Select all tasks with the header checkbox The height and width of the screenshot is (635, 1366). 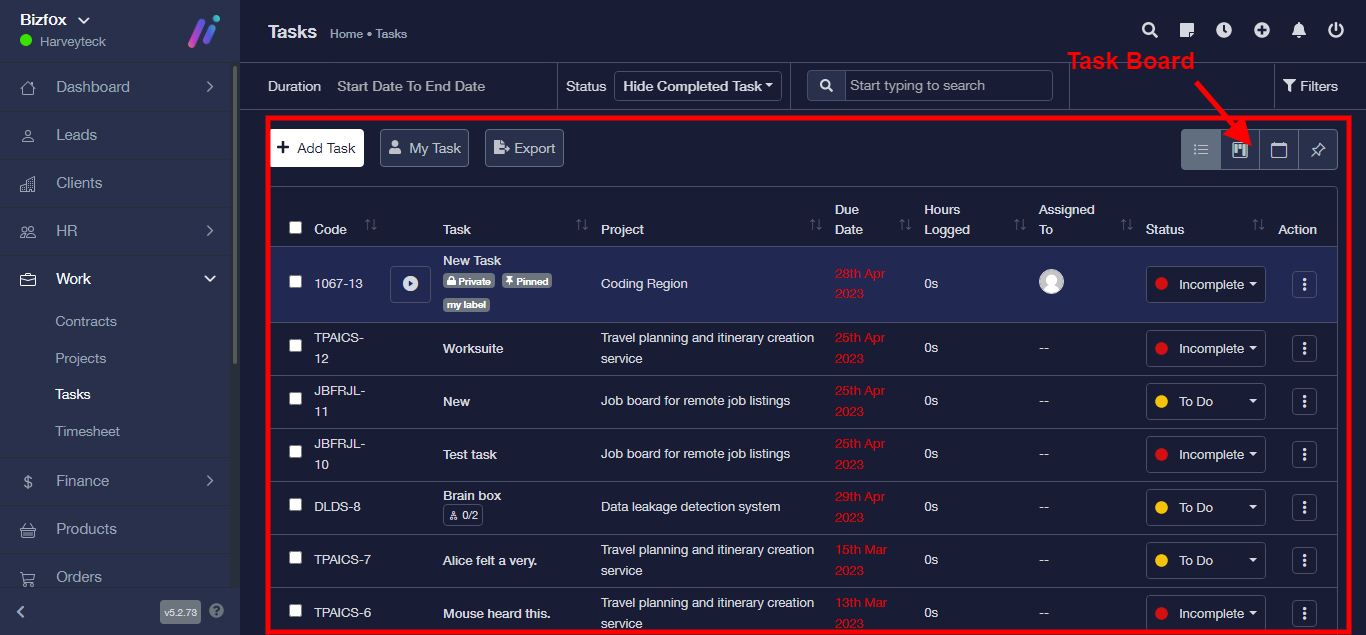pos(295,228)
